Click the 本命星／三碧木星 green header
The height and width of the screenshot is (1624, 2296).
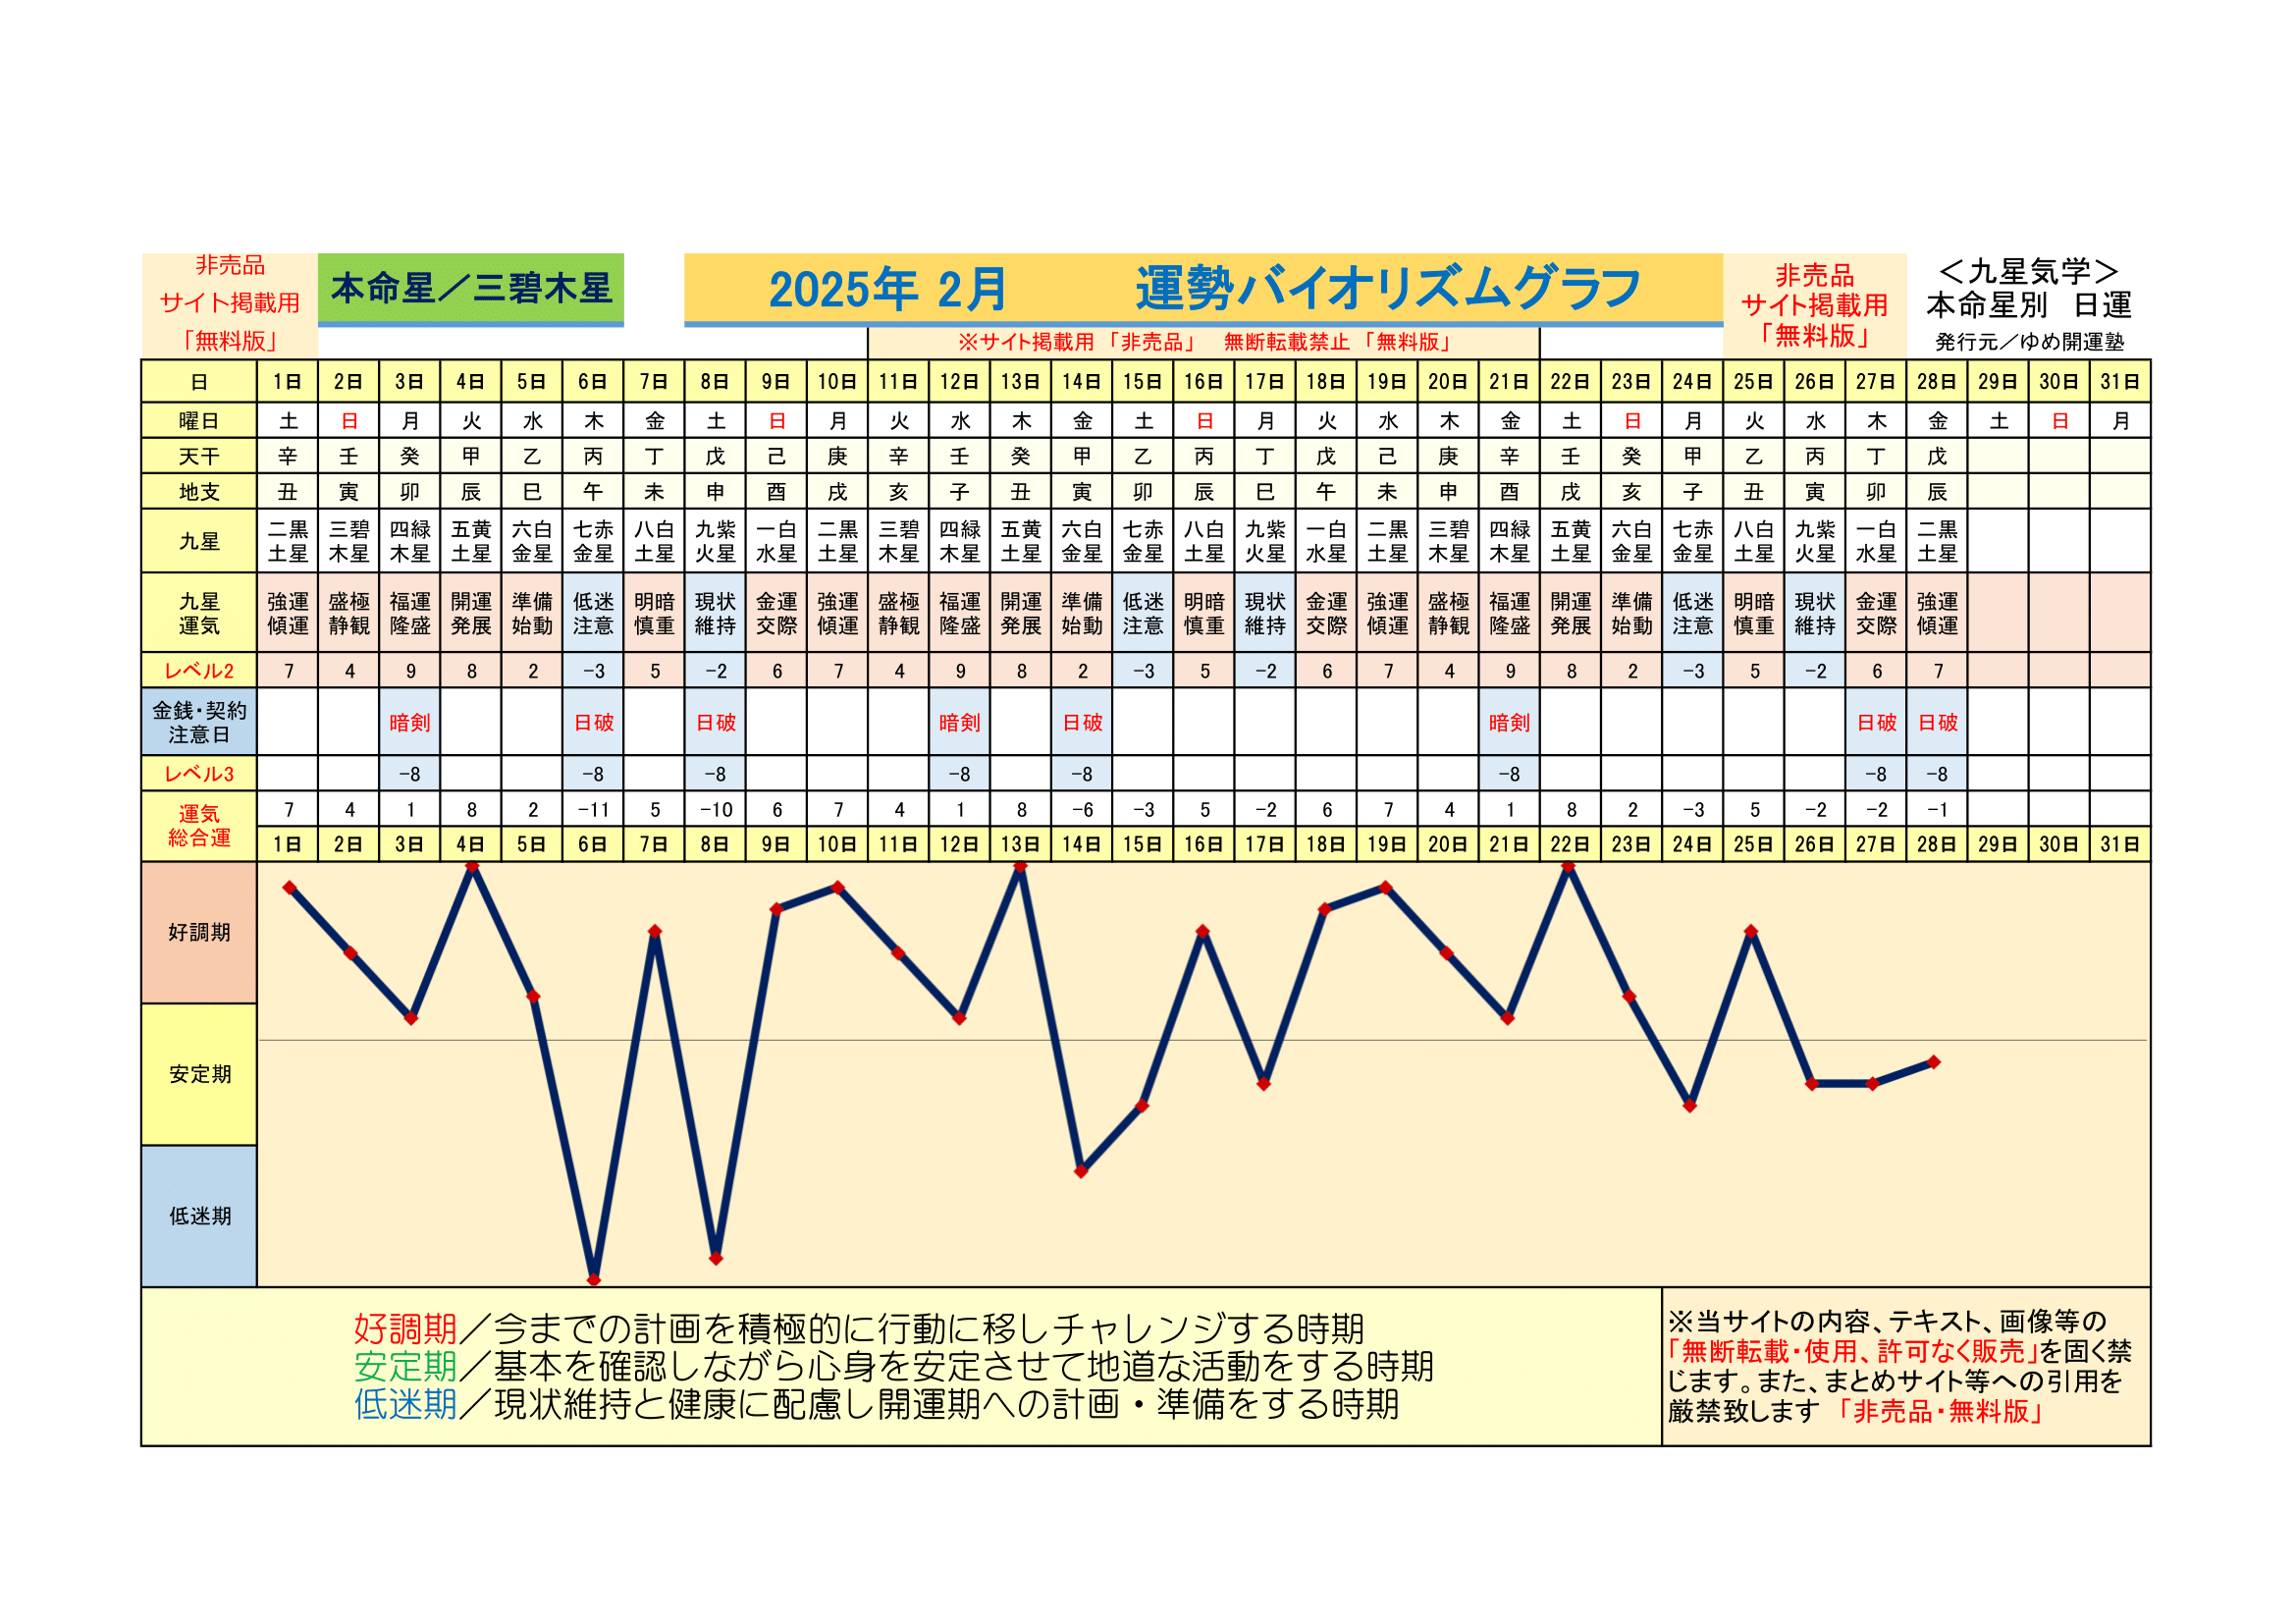[x=470, y=289]
